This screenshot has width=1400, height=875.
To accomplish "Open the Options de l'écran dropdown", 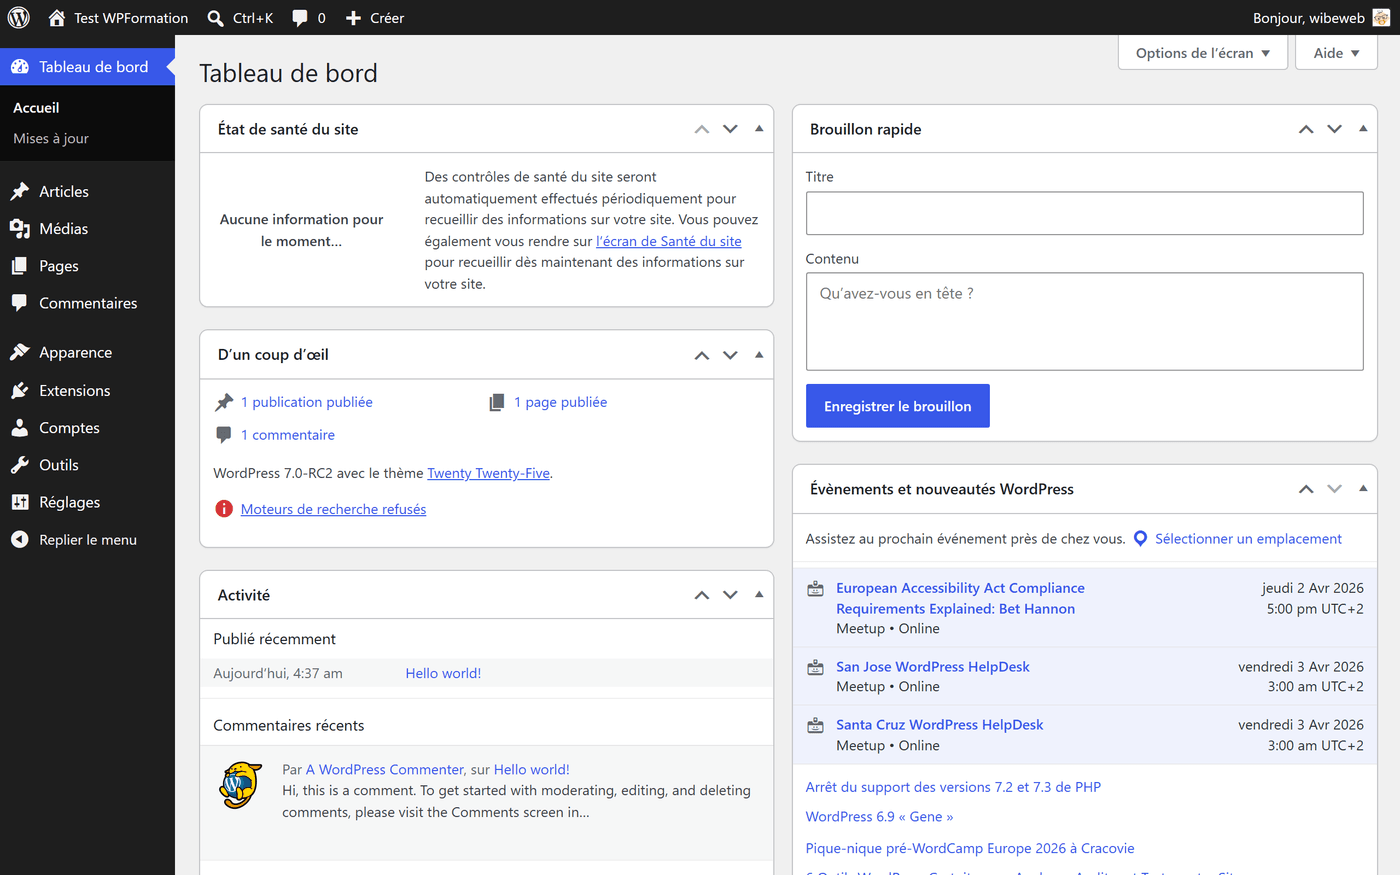I will coord(1202,52).
